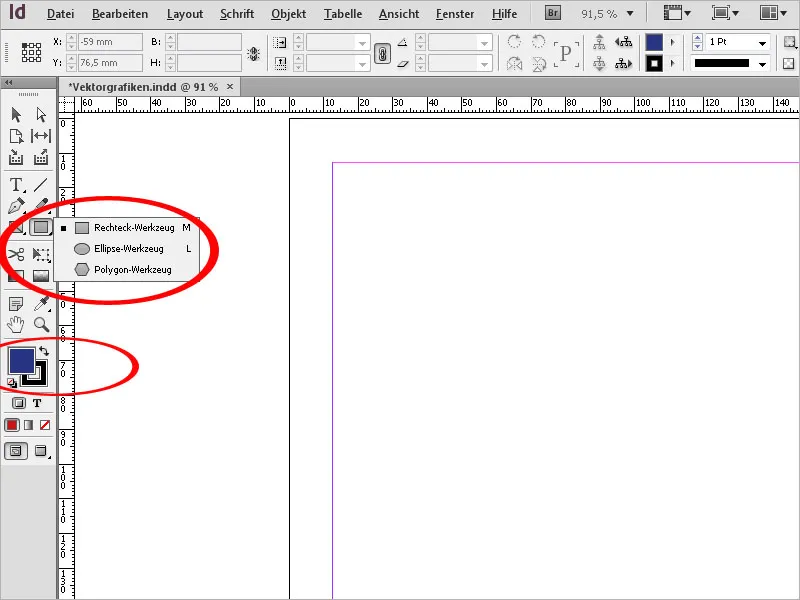Image resolution: width=800 pixels, height=600 pixels.
Task: Toggle formatting affects text
Action: pos(37,403)
